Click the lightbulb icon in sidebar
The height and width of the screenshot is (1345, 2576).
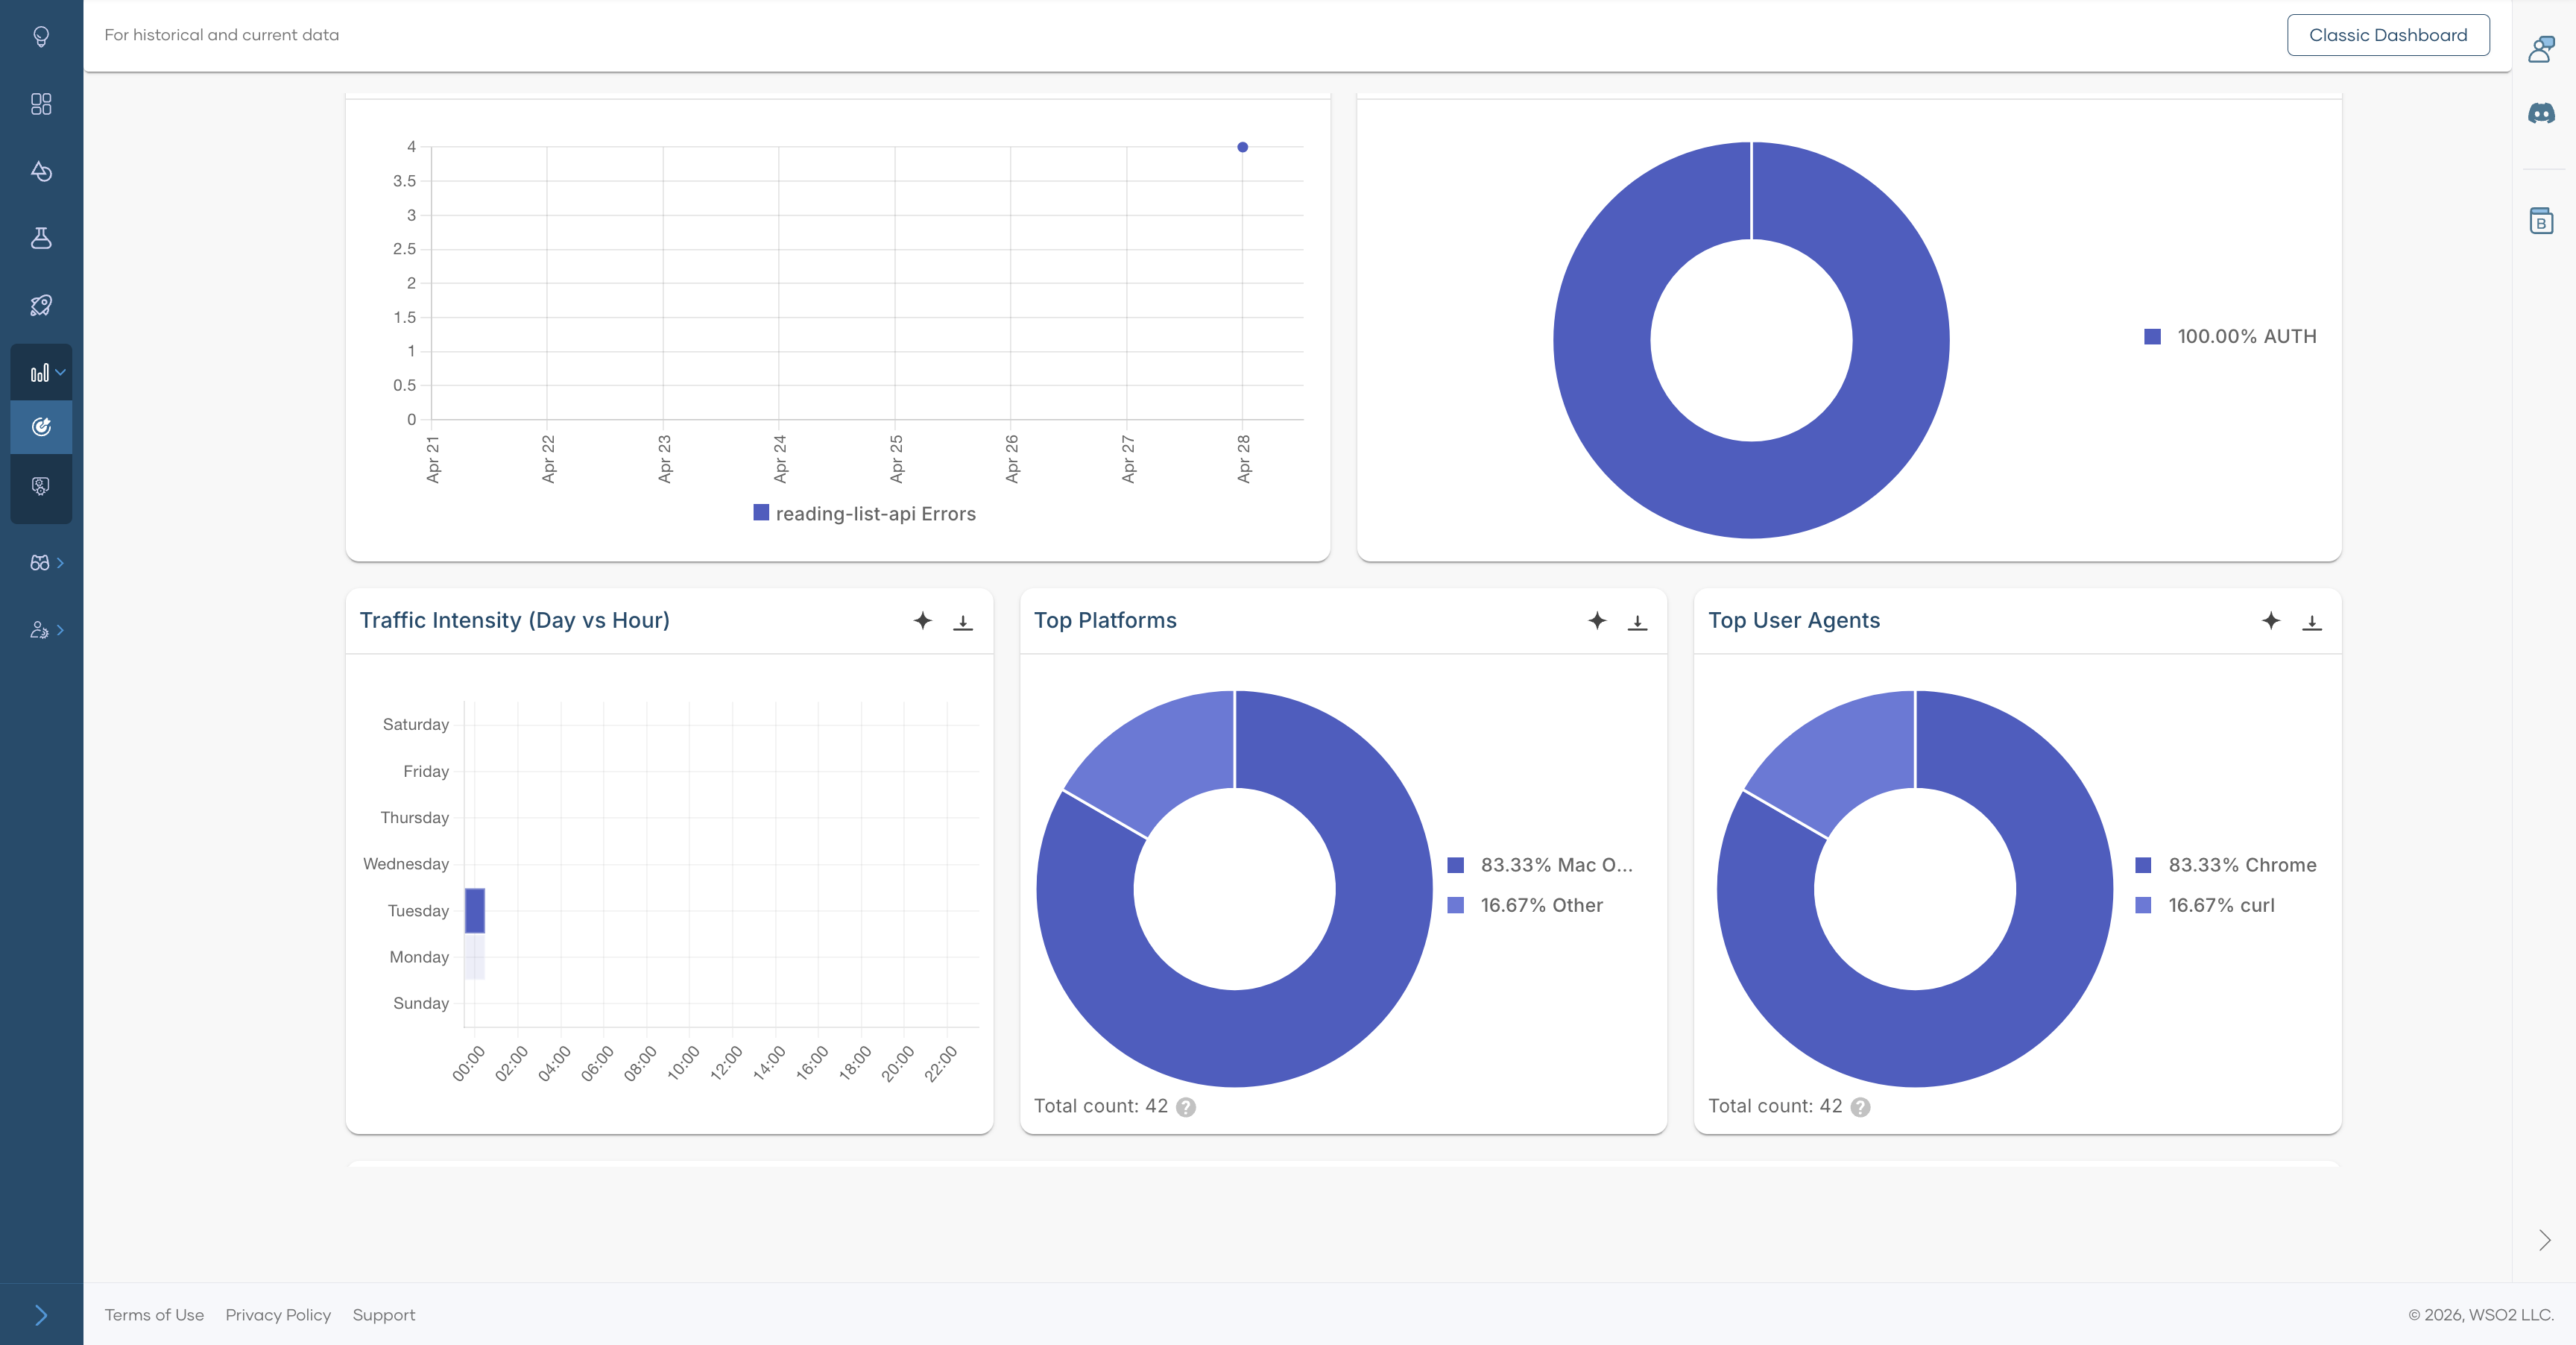(41, 37)
